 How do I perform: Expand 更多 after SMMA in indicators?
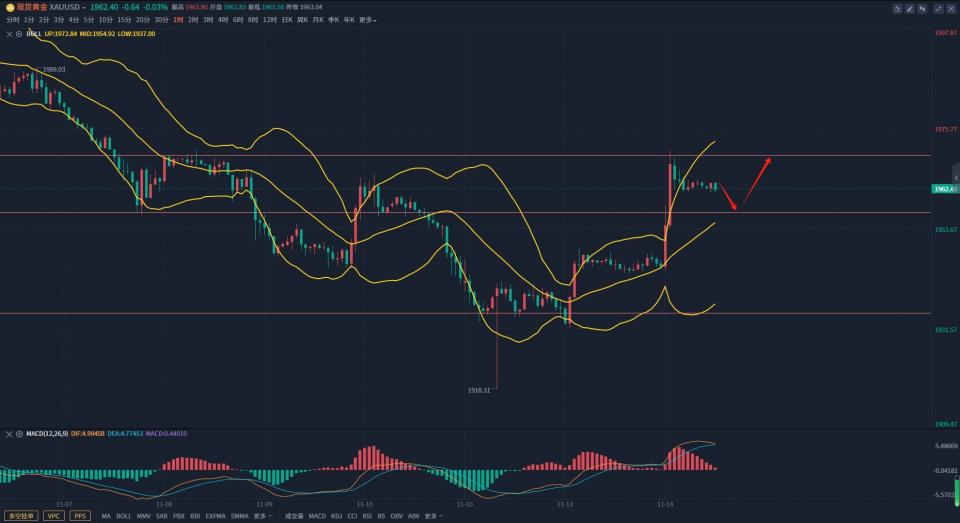tap(263, 516)
